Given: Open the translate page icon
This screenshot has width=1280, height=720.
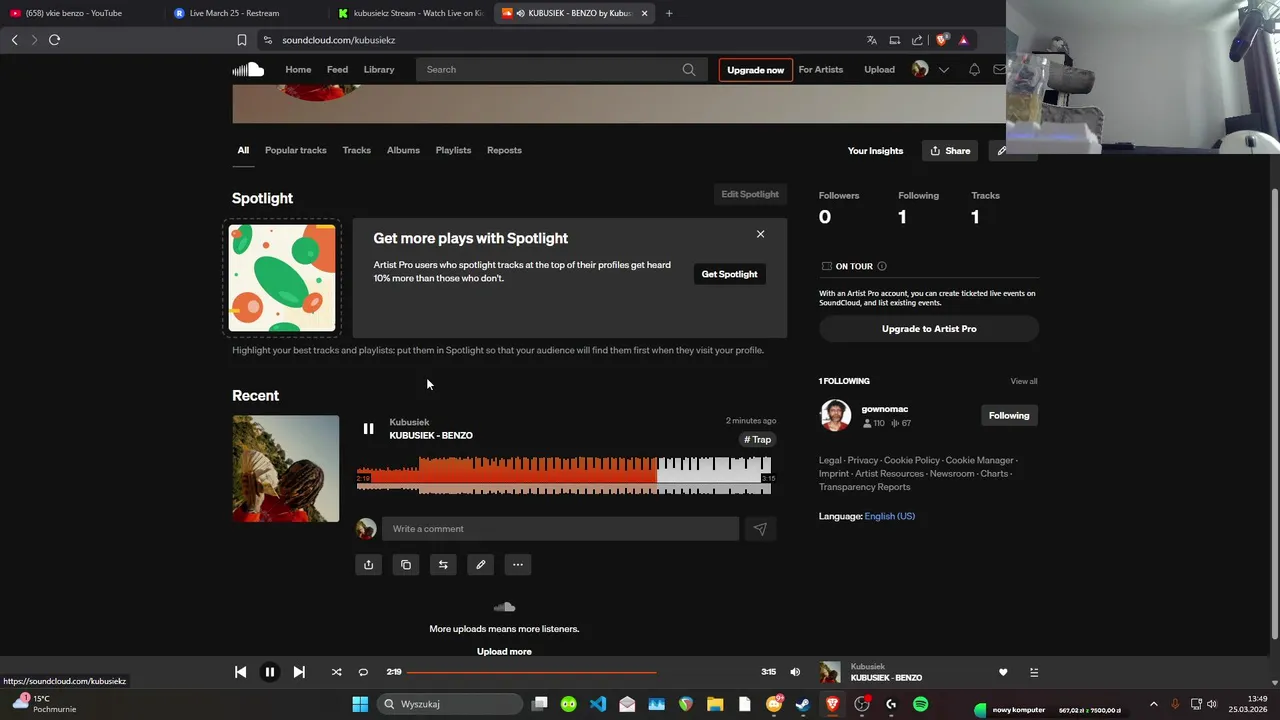Looking at the screenshot, I should coord(872,40).
